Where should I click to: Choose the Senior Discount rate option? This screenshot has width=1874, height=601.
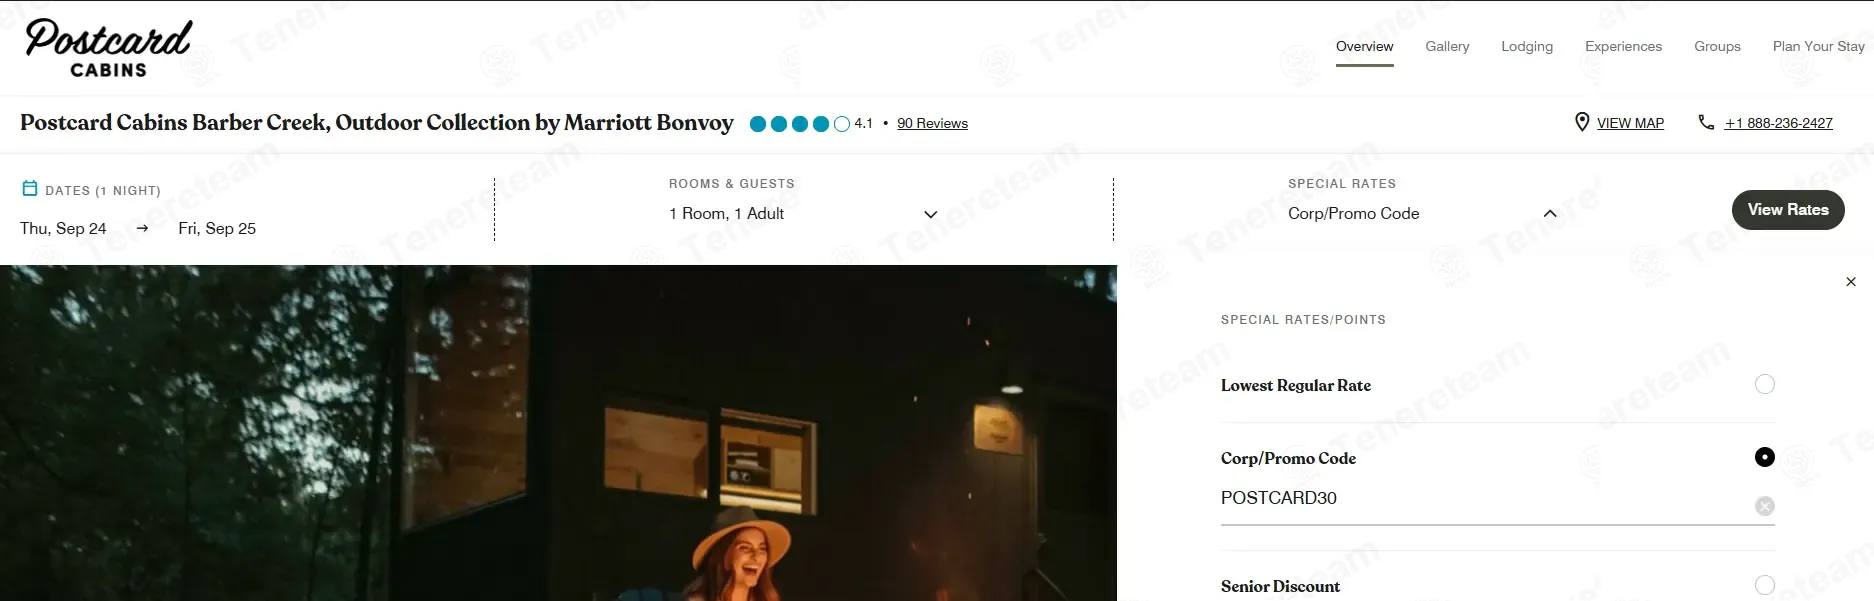[1765, 585]
